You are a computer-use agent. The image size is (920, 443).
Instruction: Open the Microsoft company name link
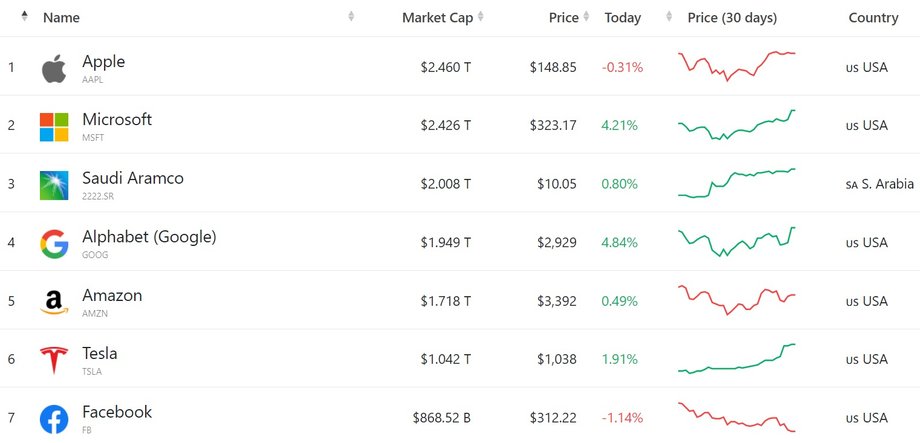[x=117, y=120]
